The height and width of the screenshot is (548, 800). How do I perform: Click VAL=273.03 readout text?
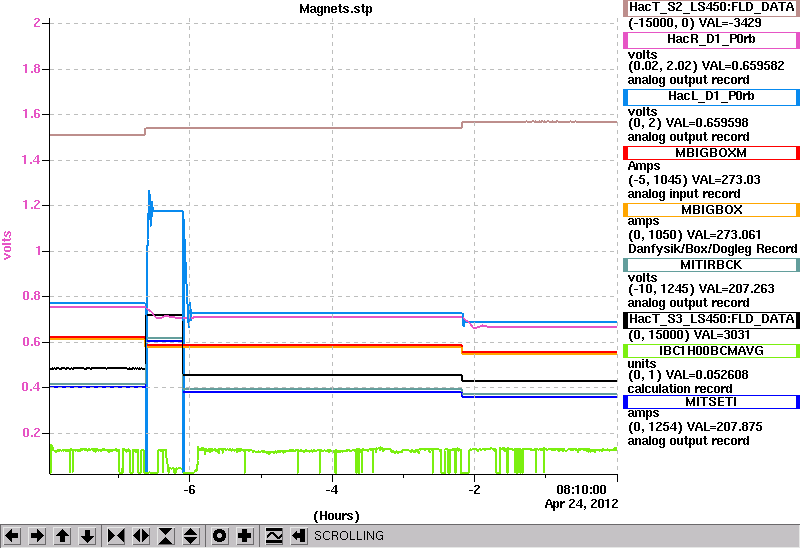[x=726, y=180]
